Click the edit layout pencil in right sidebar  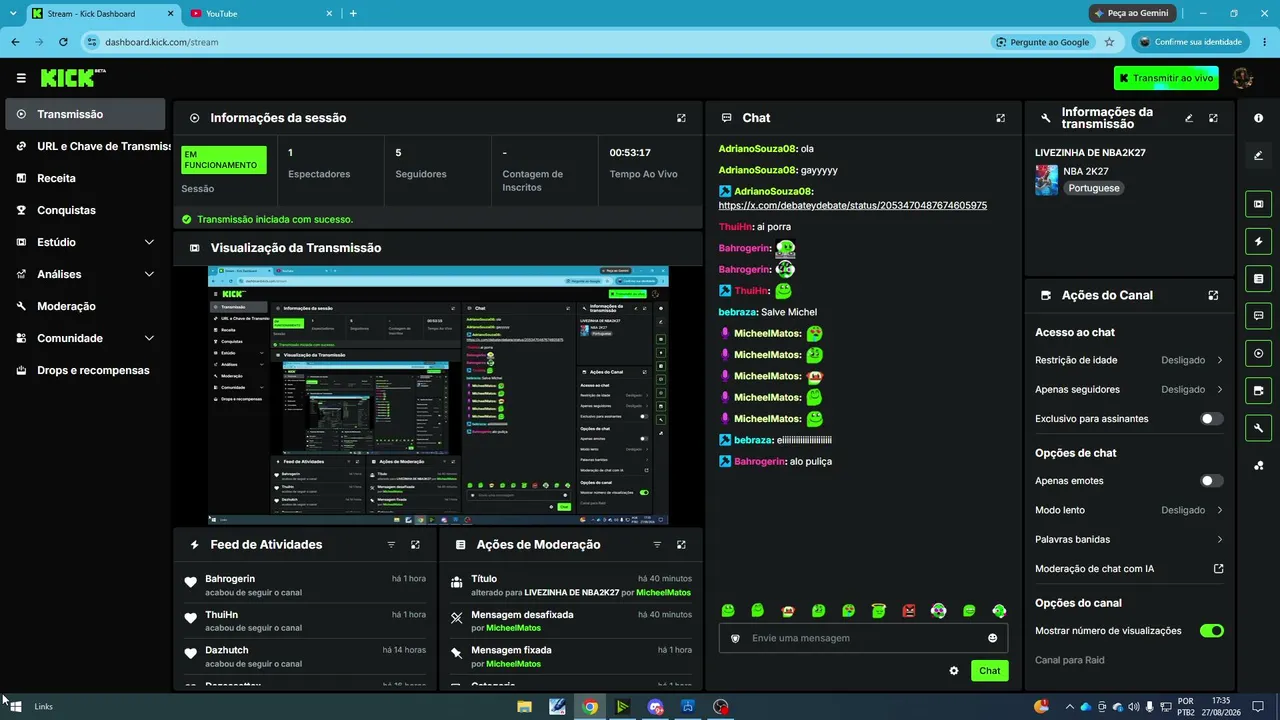pos(1258,155)
